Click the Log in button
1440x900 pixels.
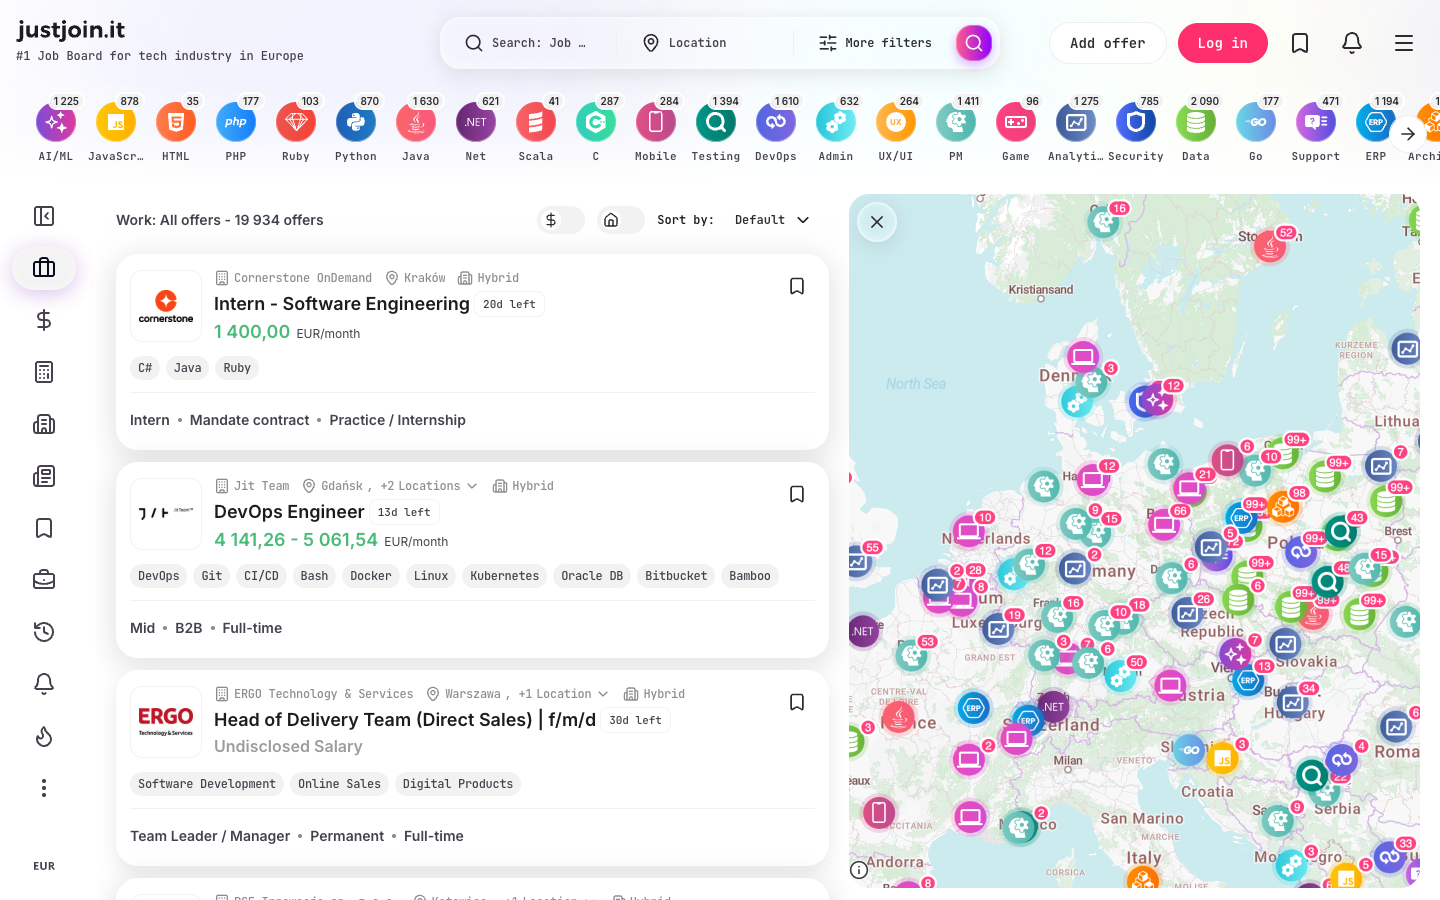point(1223,43)
